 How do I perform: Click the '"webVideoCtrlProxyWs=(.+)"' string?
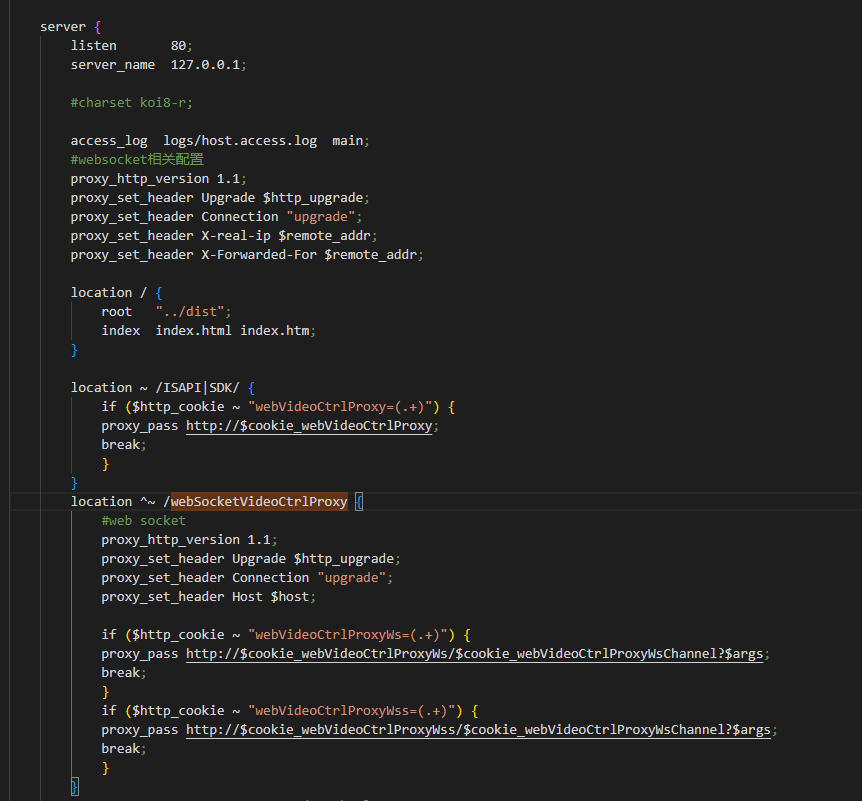click(x=347, y=636)
